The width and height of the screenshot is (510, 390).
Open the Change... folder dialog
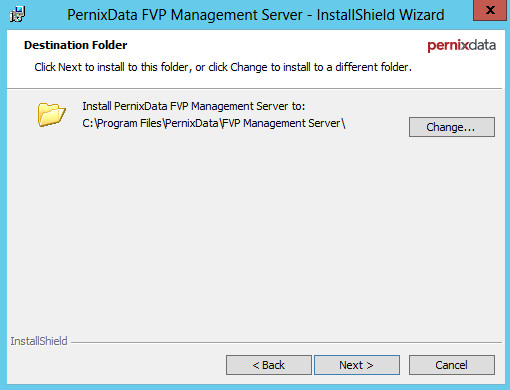(452, 127)
